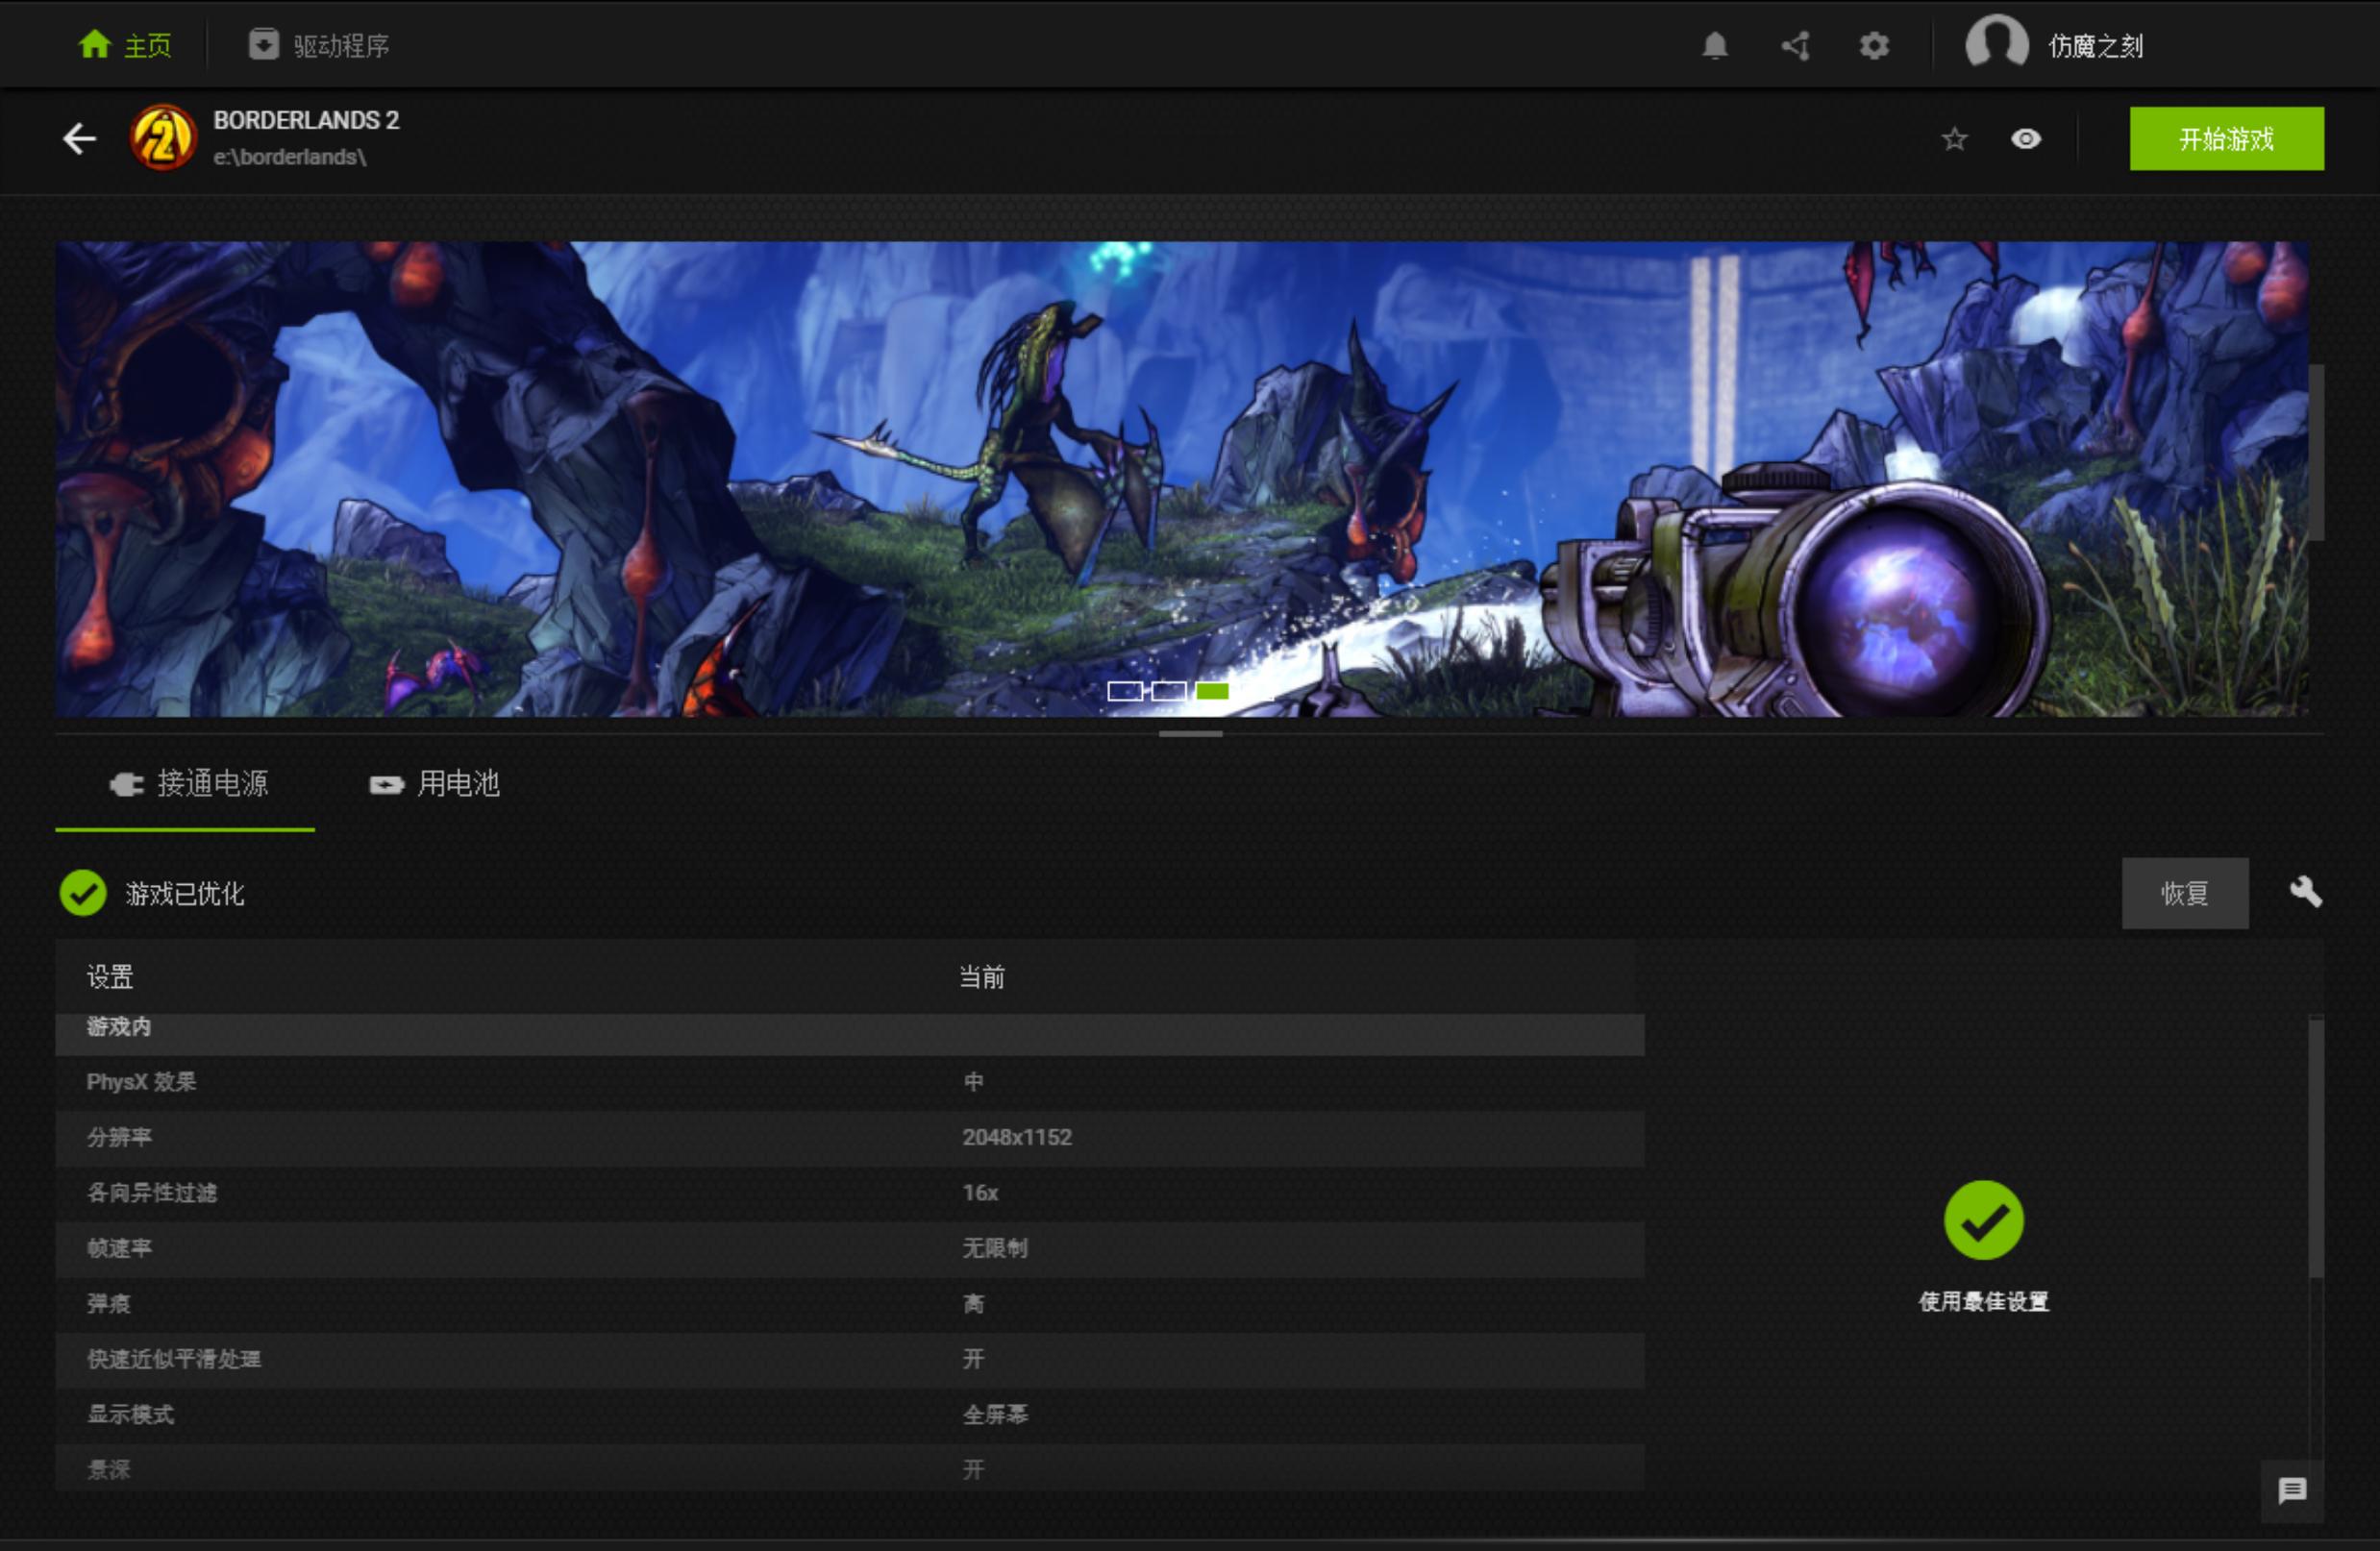2380x1551 pixels.
Task: Click the settings list scrollbar
Action: pos(2315,1148)
